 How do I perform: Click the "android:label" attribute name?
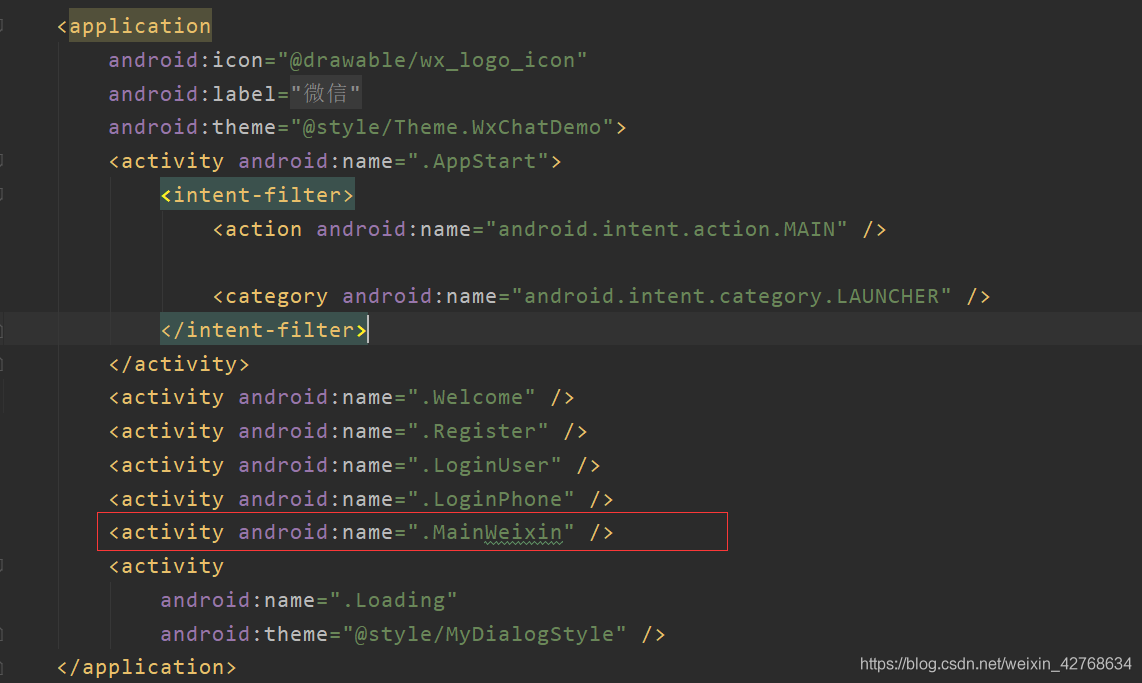[x=192, y=94]
